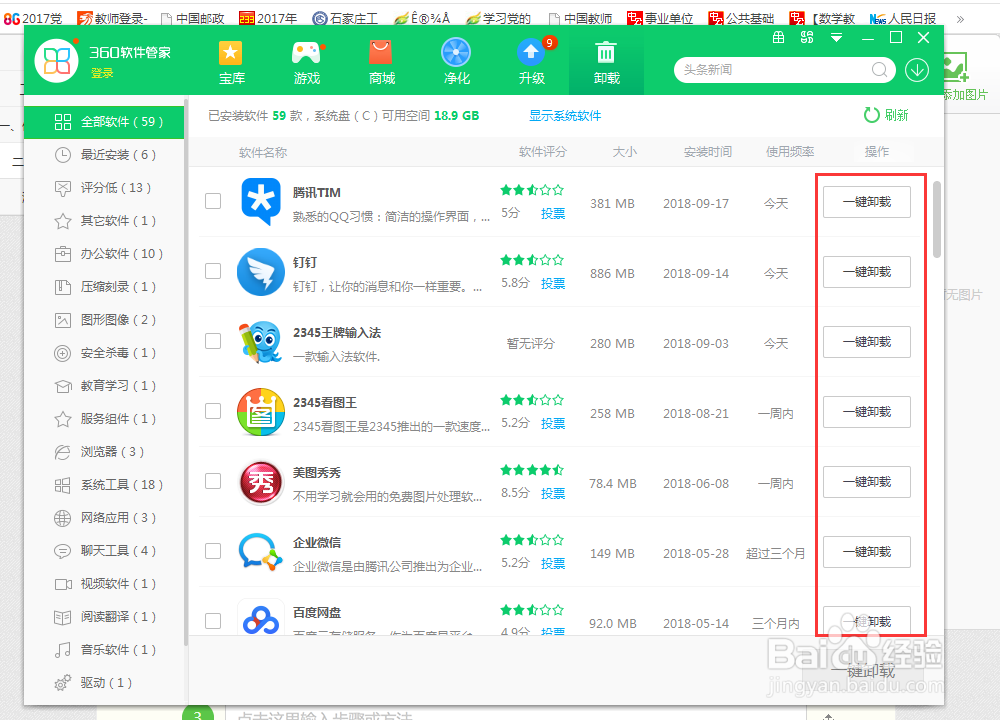This screenshot has width=1000, height=720.
Task: Open the 商城 mall section
Action: click(x=381, y=62)
